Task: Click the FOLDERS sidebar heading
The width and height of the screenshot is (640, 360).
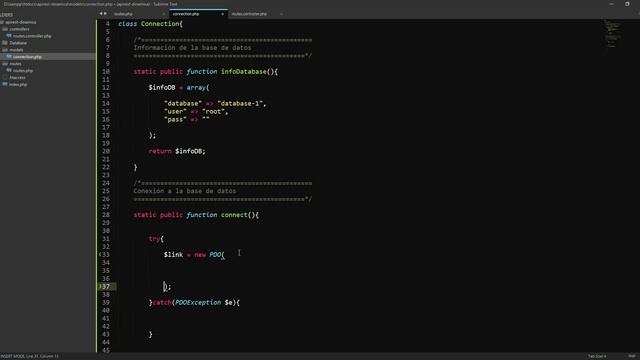Action: (6, 15)
